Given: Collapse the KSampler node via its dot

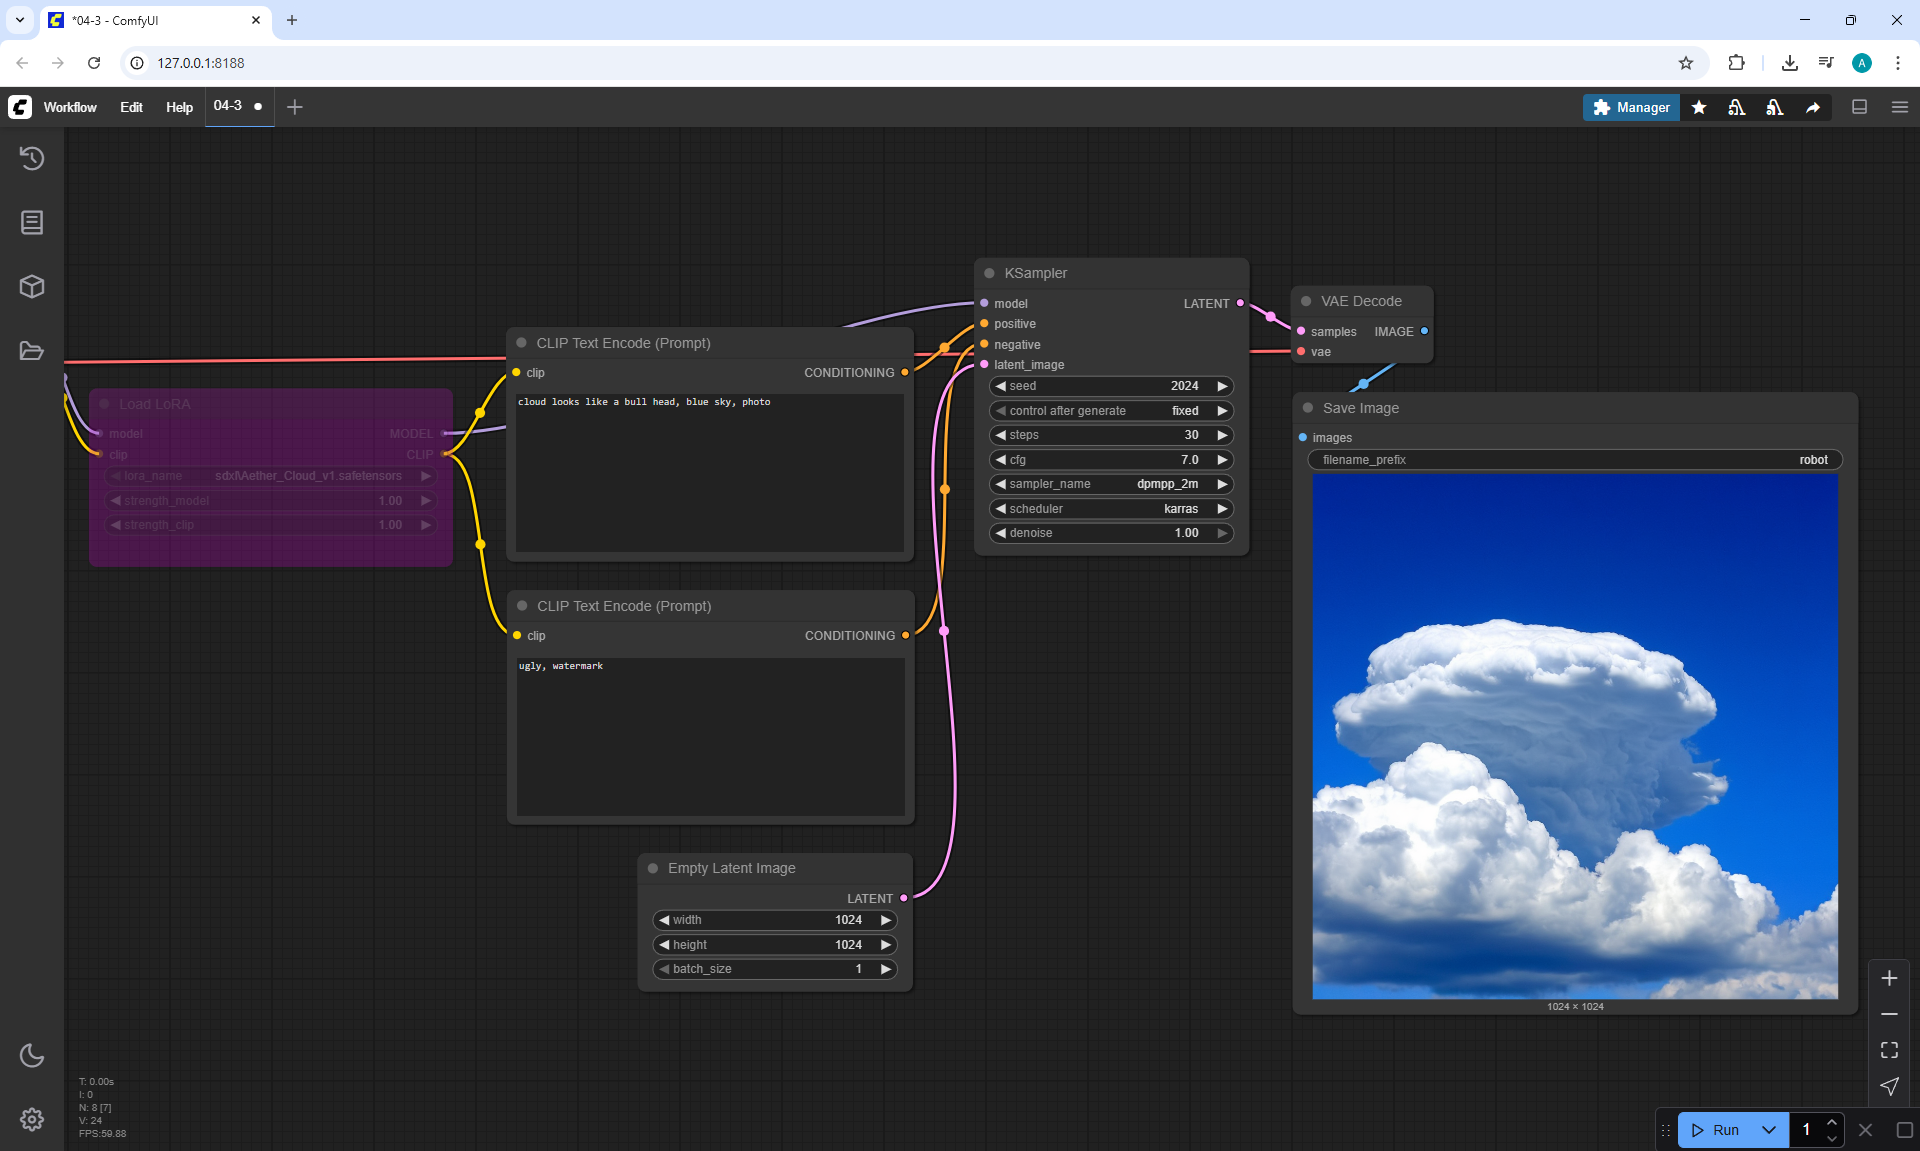Looking at the screenshot, I should click(x=989, y=273).
